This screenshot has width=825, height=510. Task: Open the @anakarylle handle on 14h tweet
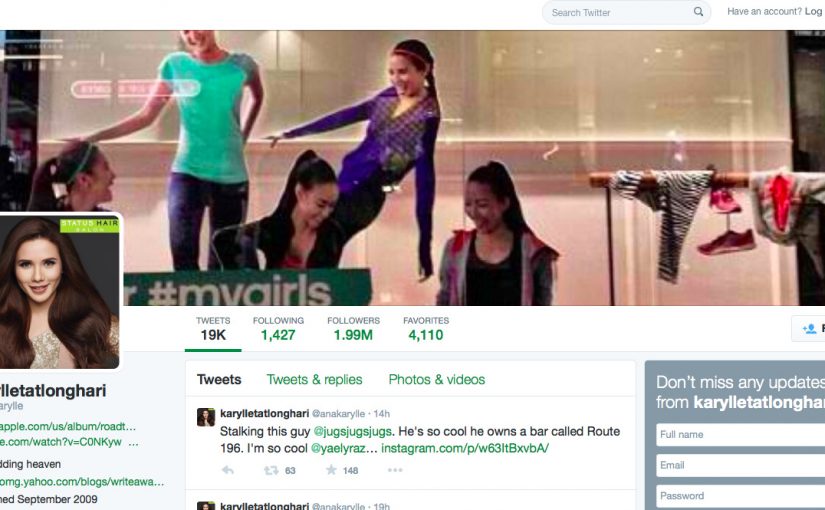[338, 414]
